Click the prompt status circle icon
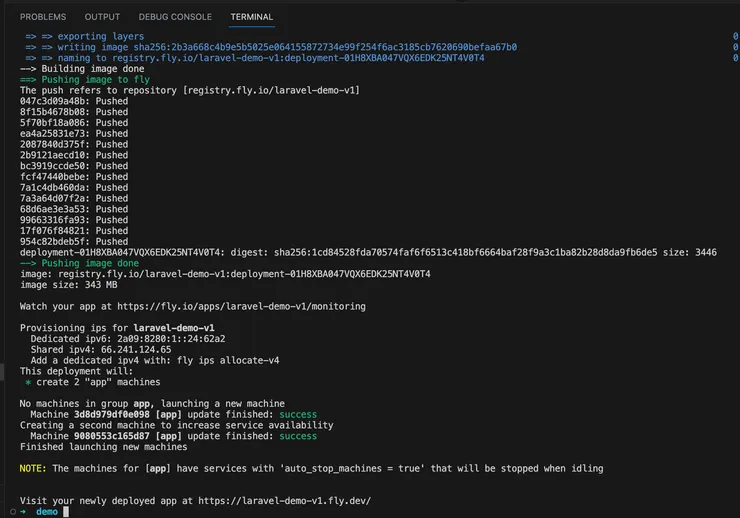This screenshot has height=518, width=740. coord(13,512)
